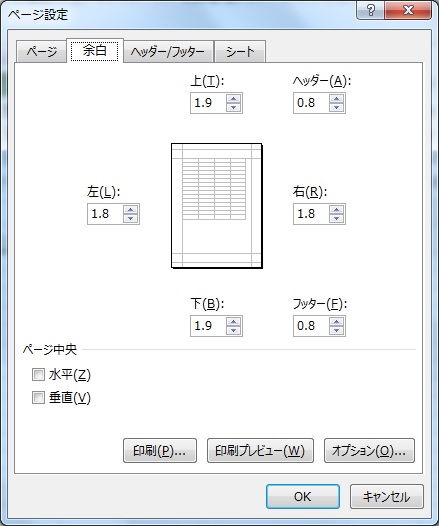Switch to the ページ tab

(41, 52)
